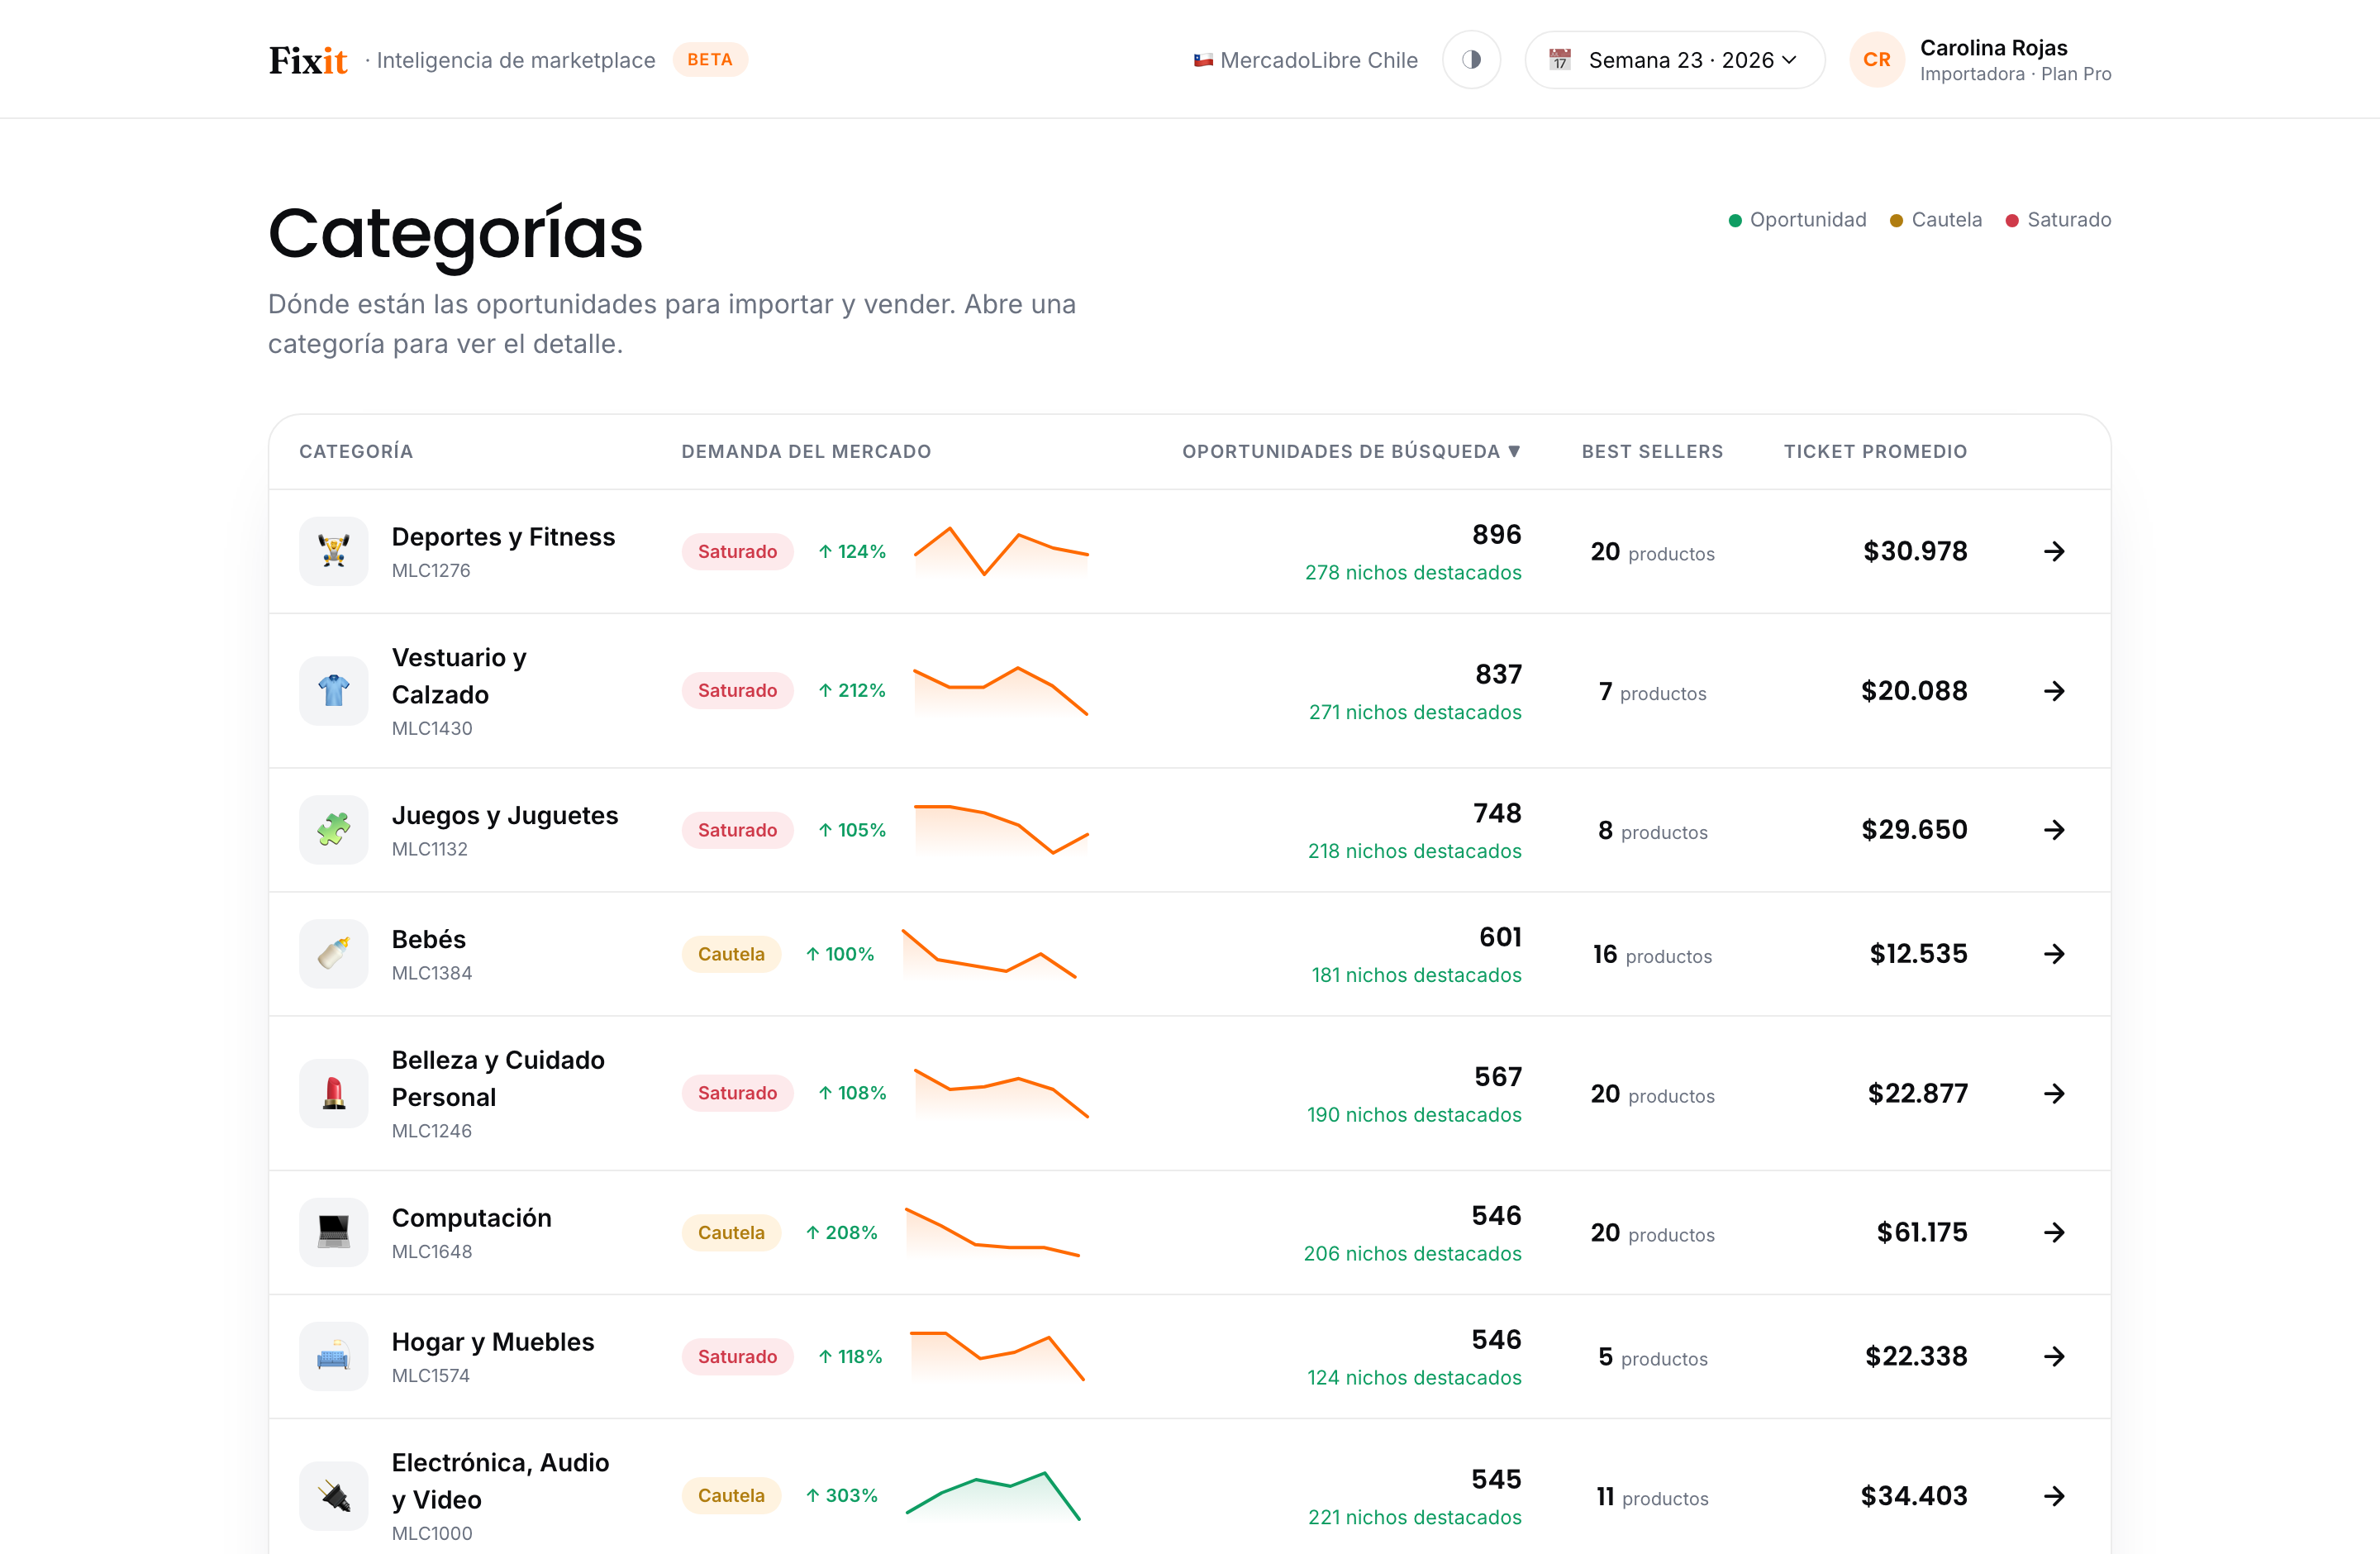Click the Deportes y Fitness category icon
This screenshot has height=1554, width=2380.
(x=334, y=551)
